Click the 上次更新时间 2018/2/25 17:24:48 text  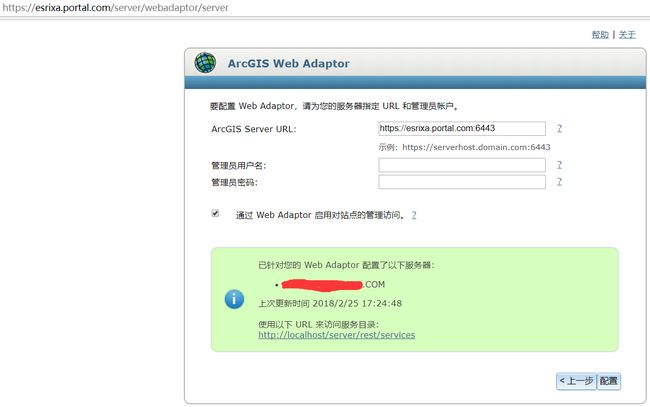330,303
